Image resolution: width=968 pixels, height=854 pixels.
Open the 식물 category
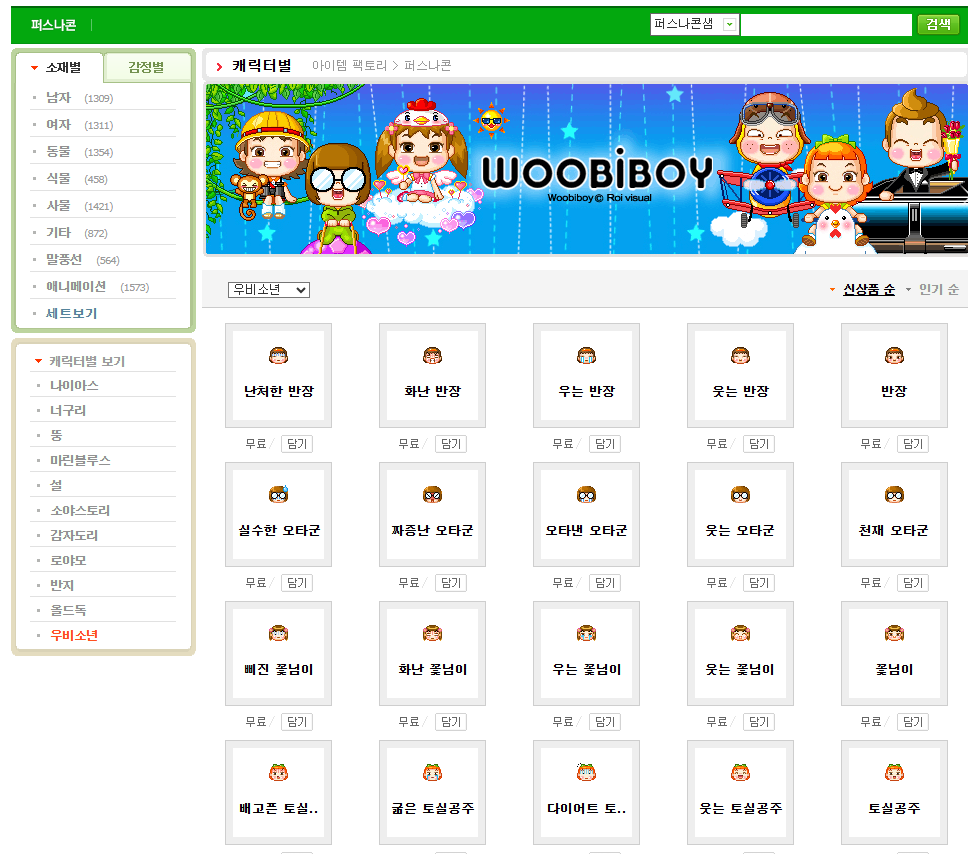[x=59, y=178]
